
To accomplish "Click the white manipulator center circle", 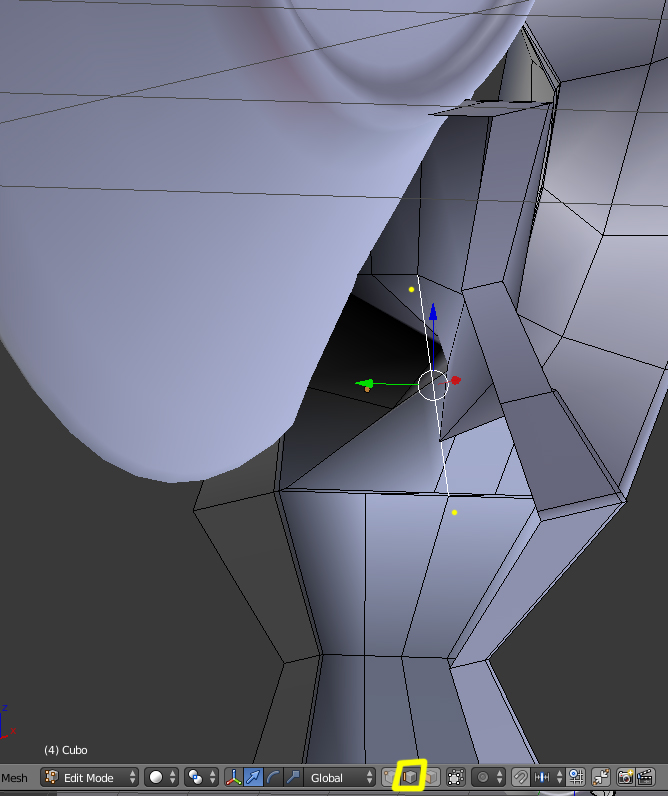I will pyautogui.click(x=433, y=385).
